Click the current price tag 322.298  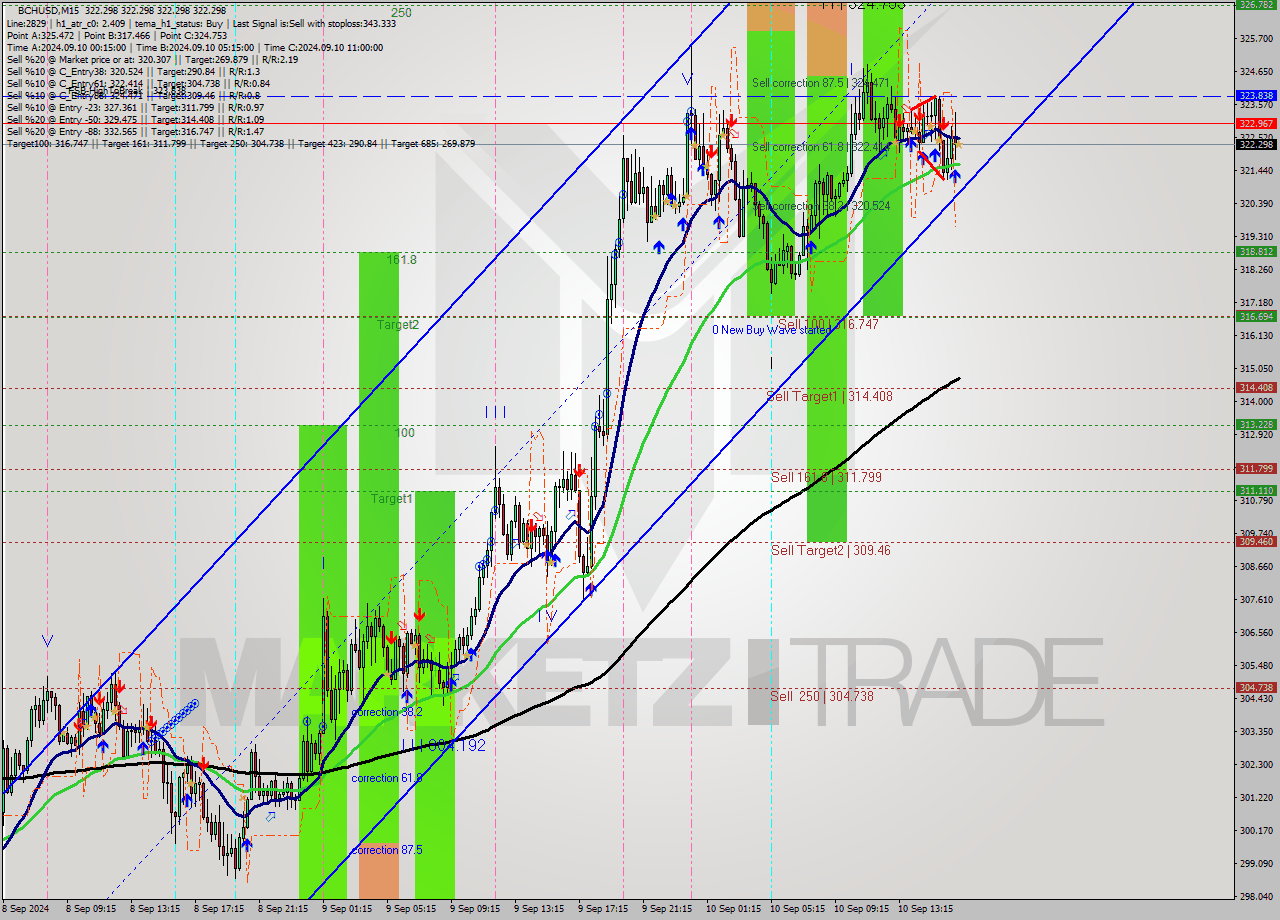click(x=1256, y=144)
